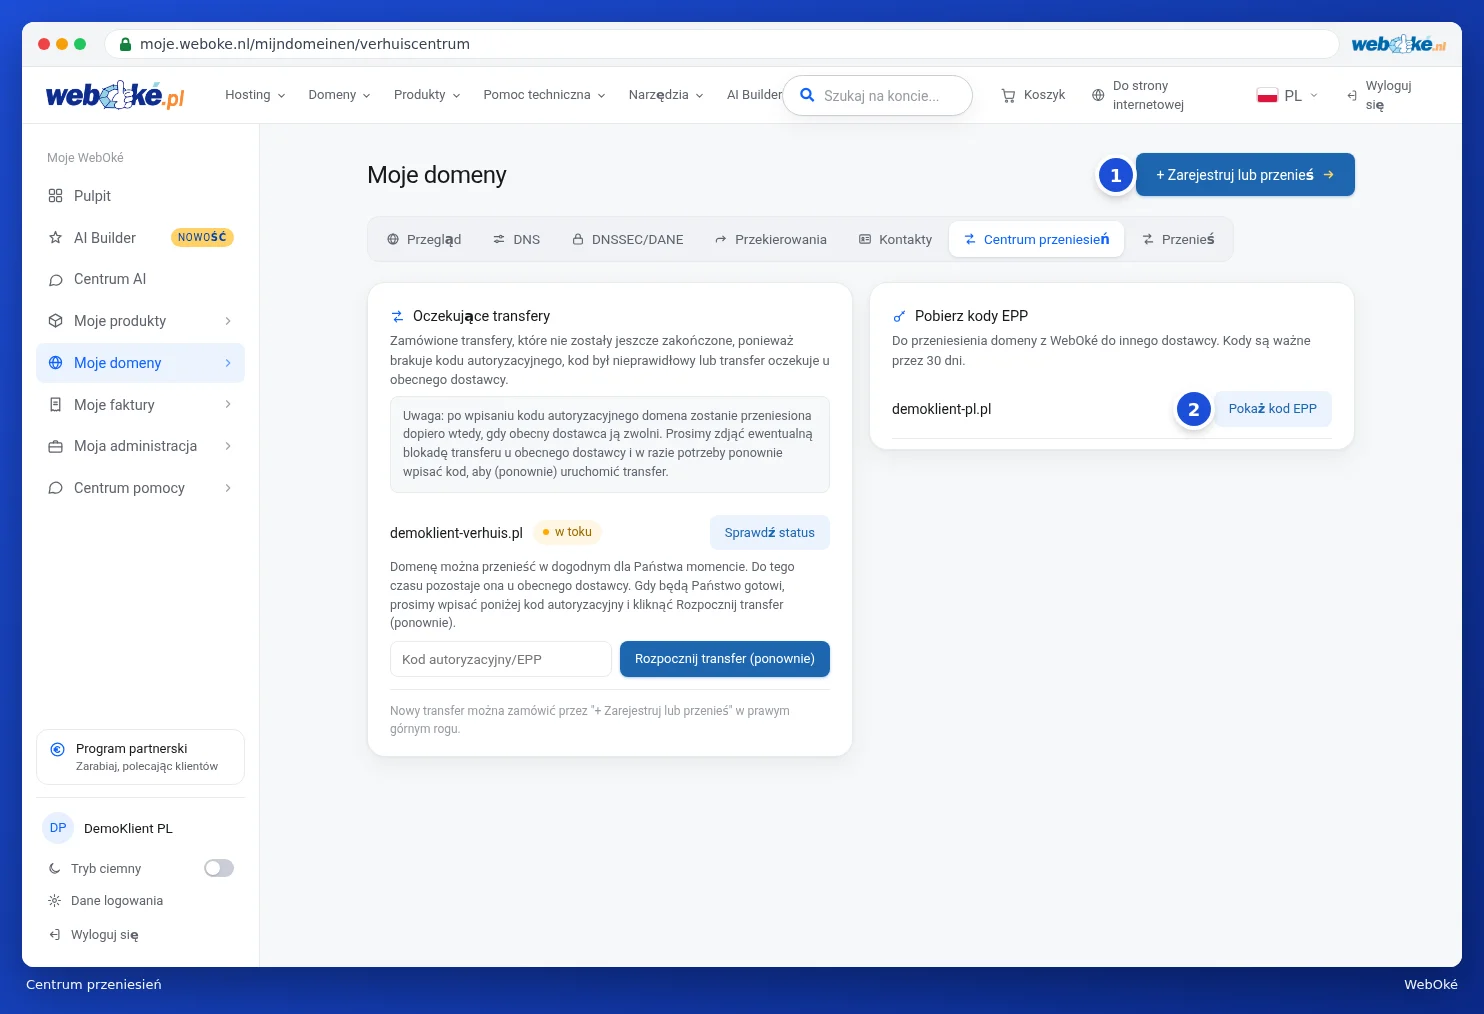The width and height of the screenshot is (1484, 1014).
Task: Switch to the Kontakty tab
Action: coord(896,240)
